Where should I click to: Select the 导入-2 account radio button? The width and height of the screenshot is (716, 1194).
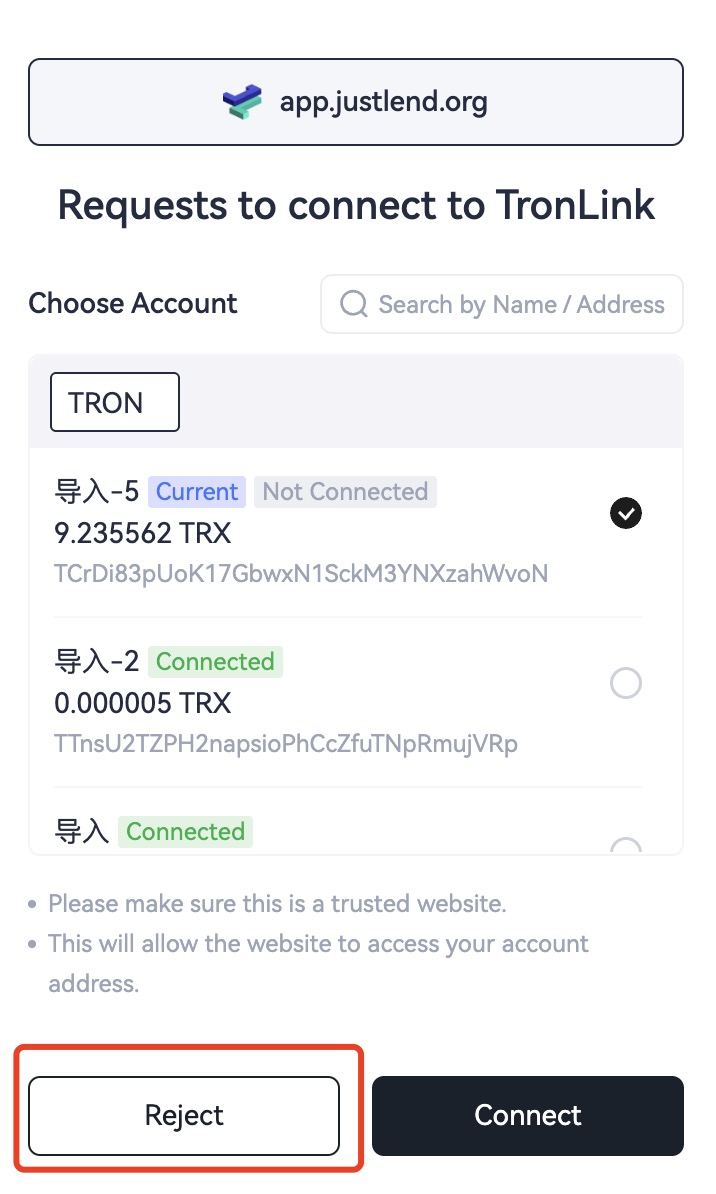coord(626,684)
